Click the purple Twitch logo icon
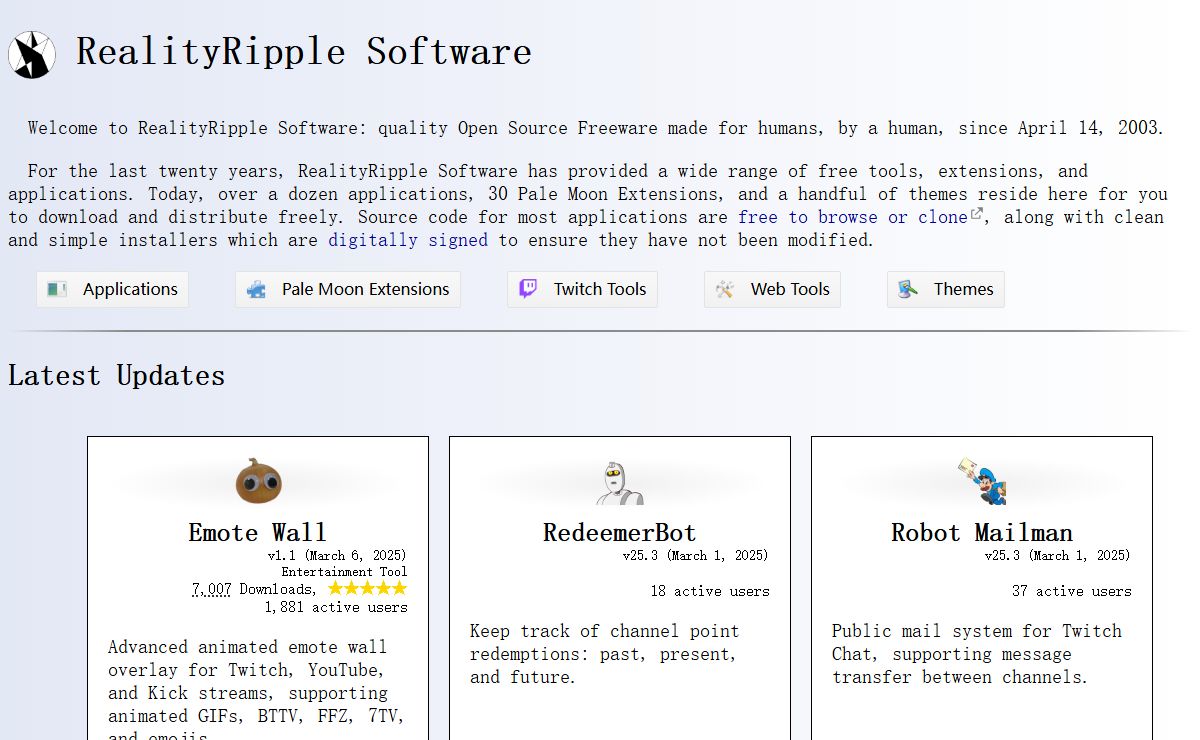Image resolution: width=1200 pixels, height=740 pixels. click(x=528, y=289)
